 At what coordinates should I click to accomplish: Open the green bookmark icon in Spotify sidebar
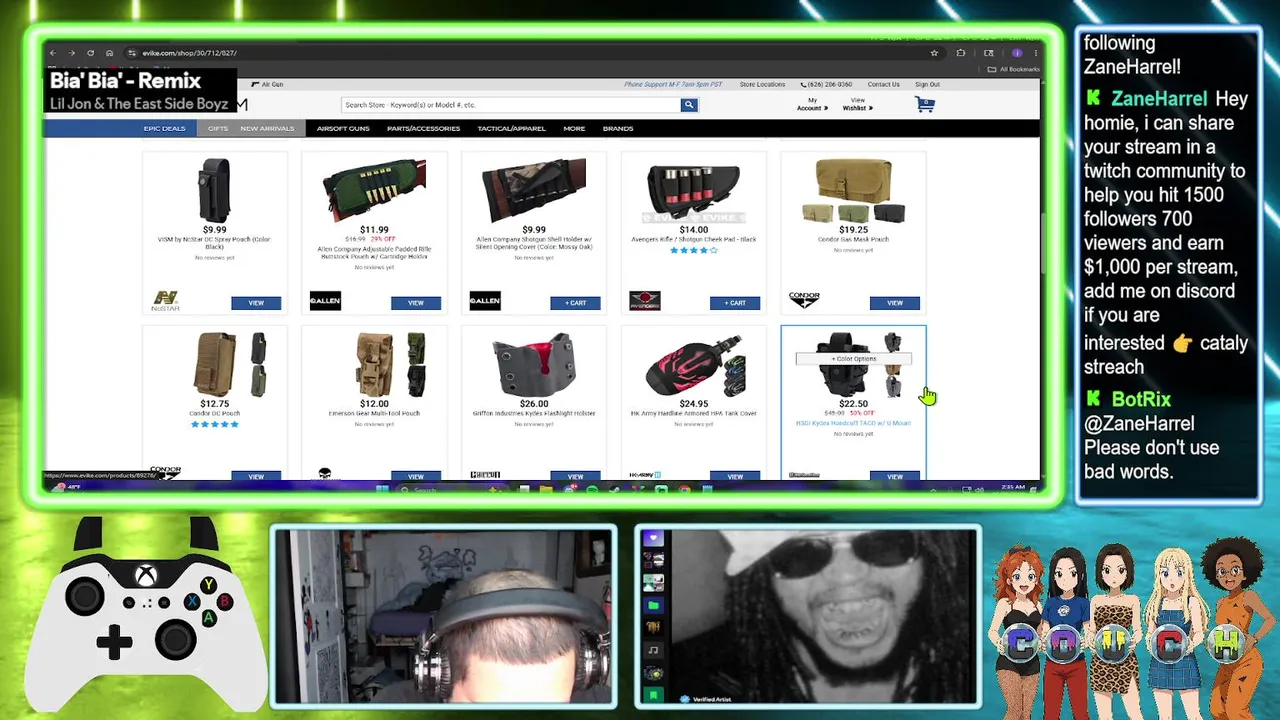[653, 695]
